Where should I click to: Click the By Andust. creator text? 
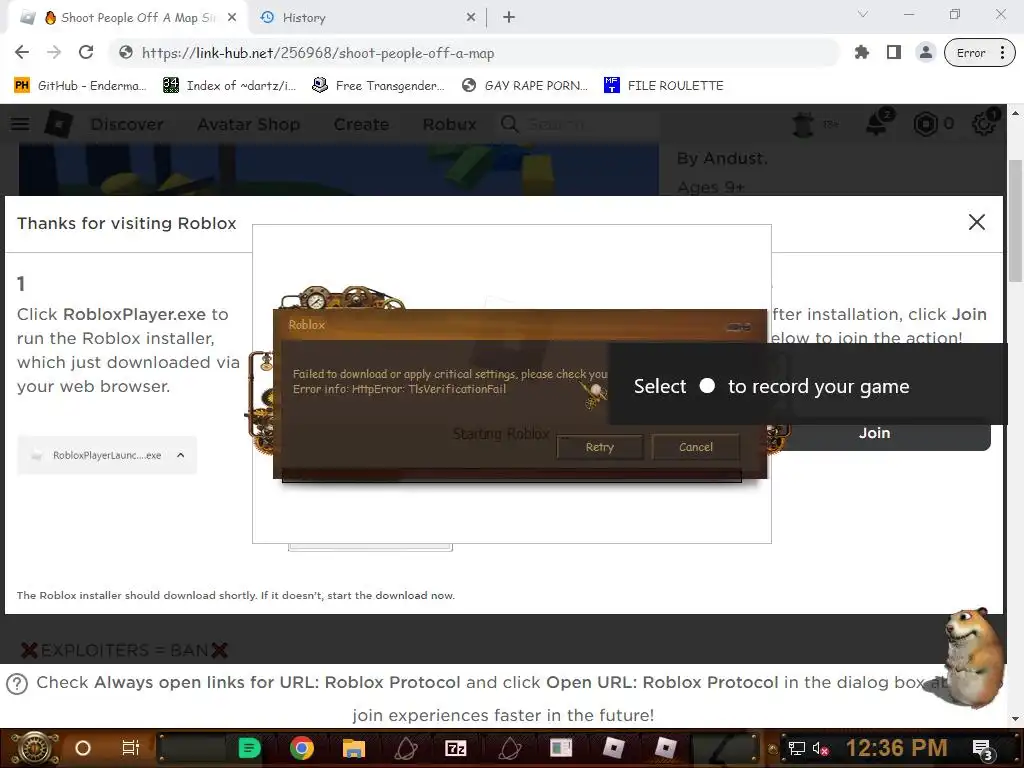click(x=722, y=159)
